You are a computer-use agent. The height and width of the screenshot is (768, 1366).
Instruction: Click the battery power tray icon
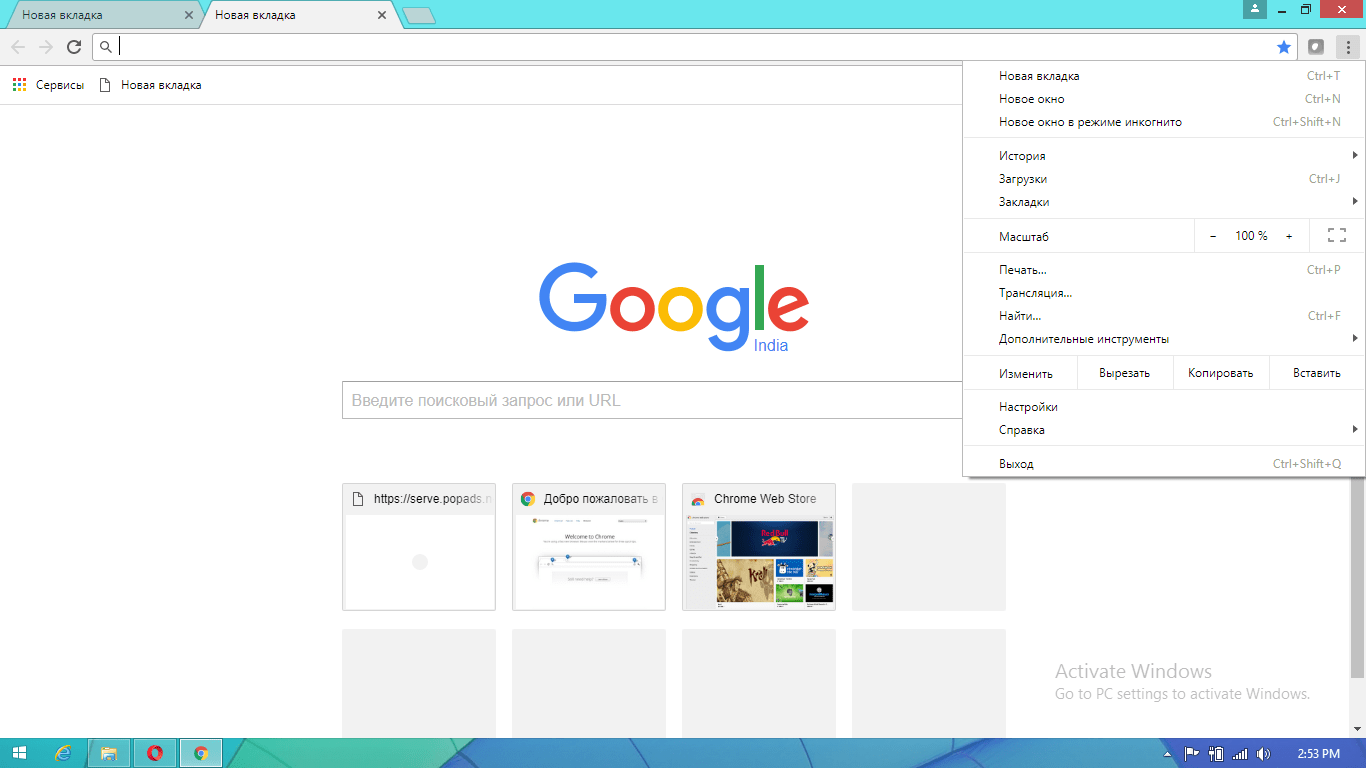point(1216,754)
